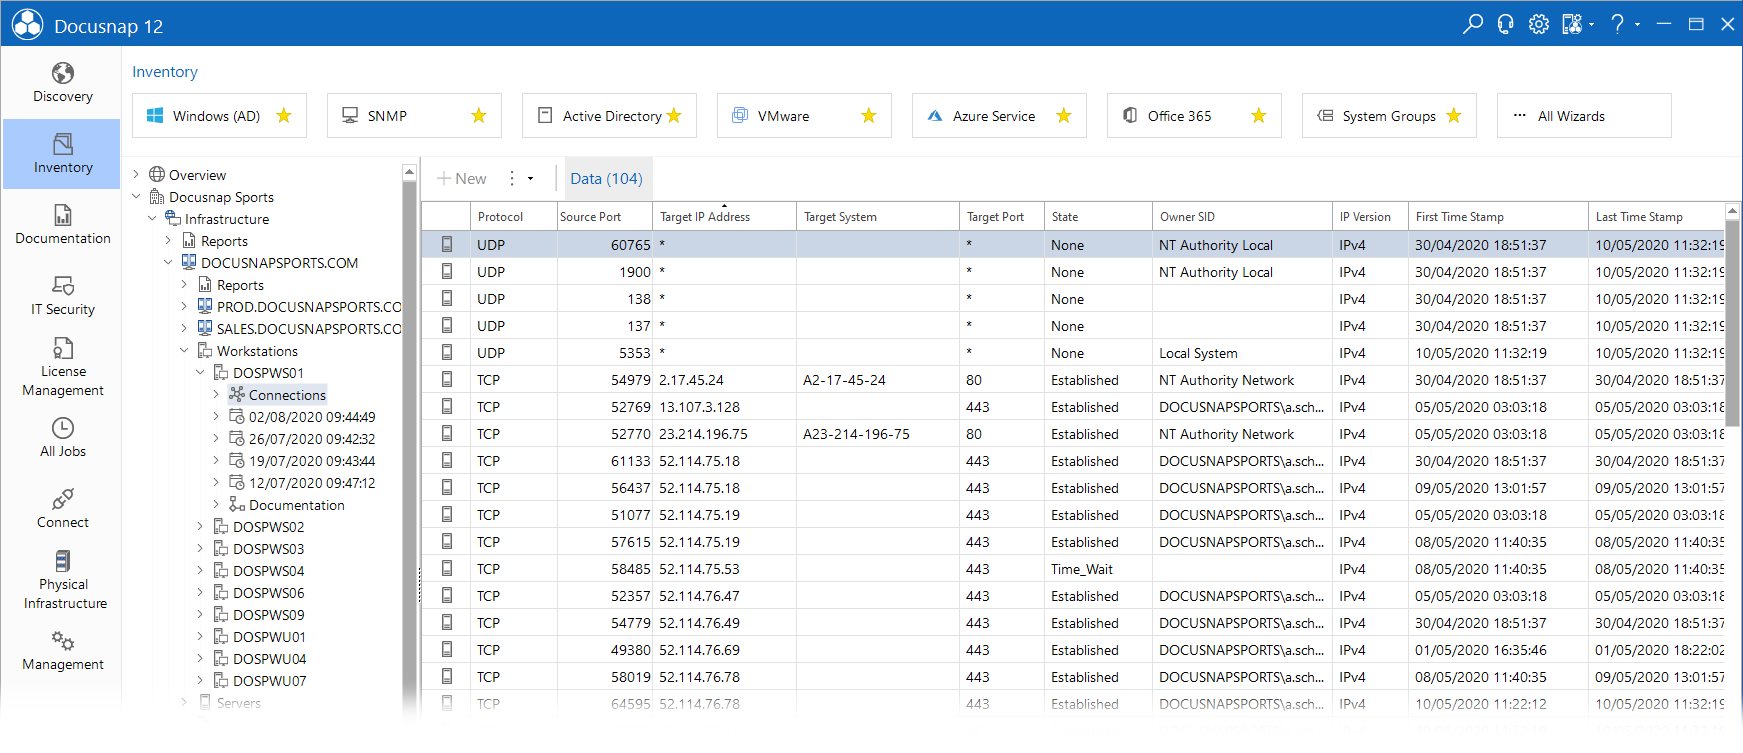Click the support headset icon

click(1505, 24)
